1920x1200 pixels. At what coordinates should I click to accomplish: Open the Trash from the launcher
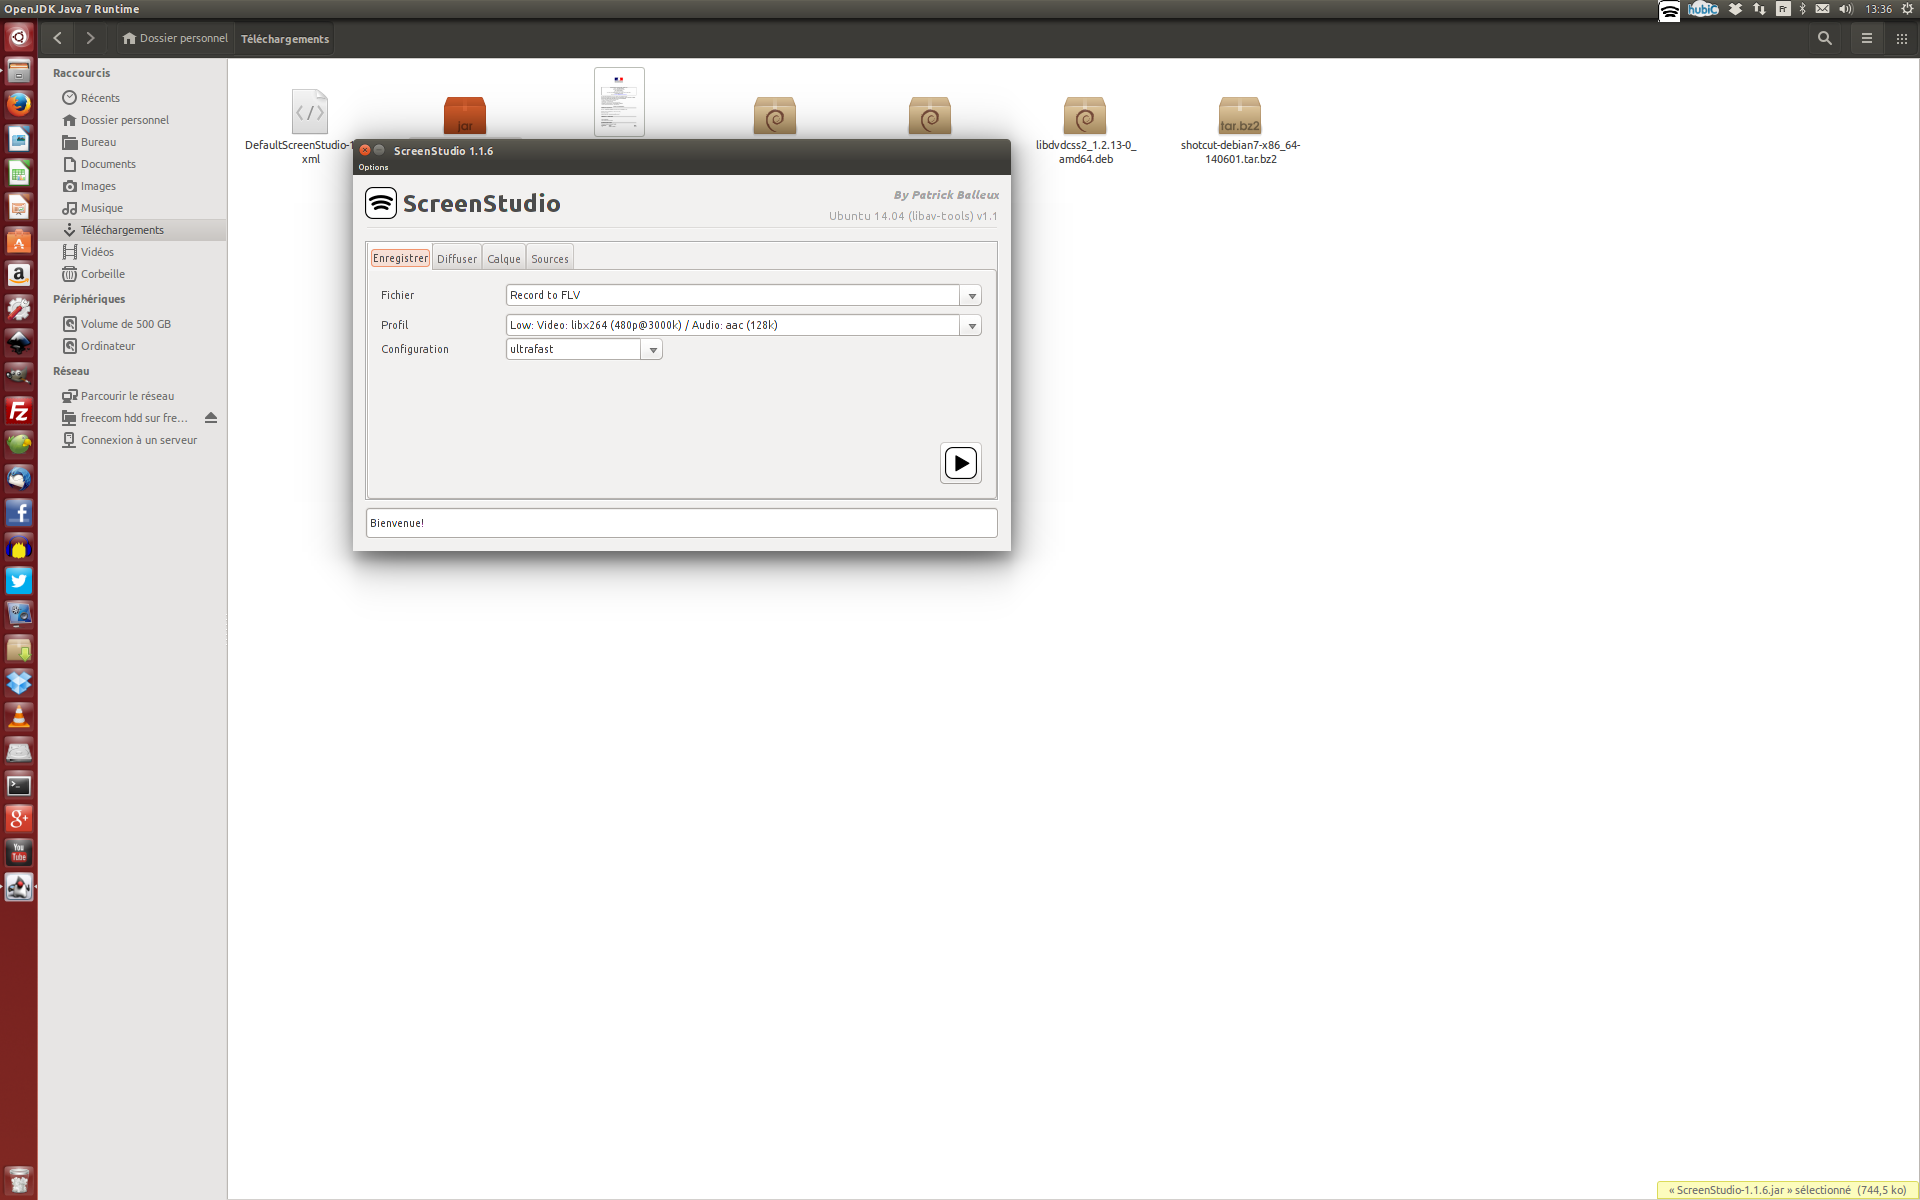(19, 1180)
